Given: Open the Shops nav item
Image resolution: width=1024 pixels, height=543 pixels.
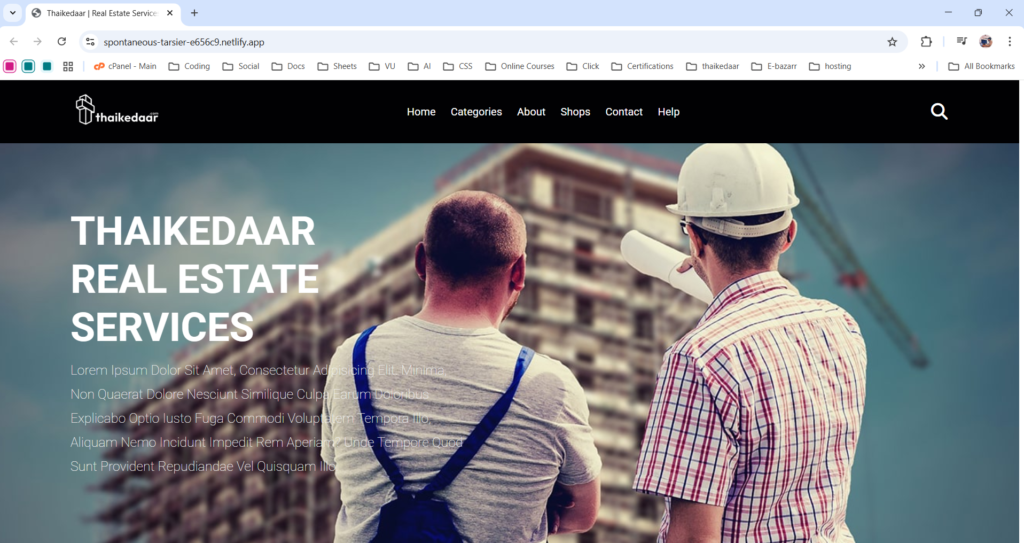Looking at the screenshot, I should [575, 112].
